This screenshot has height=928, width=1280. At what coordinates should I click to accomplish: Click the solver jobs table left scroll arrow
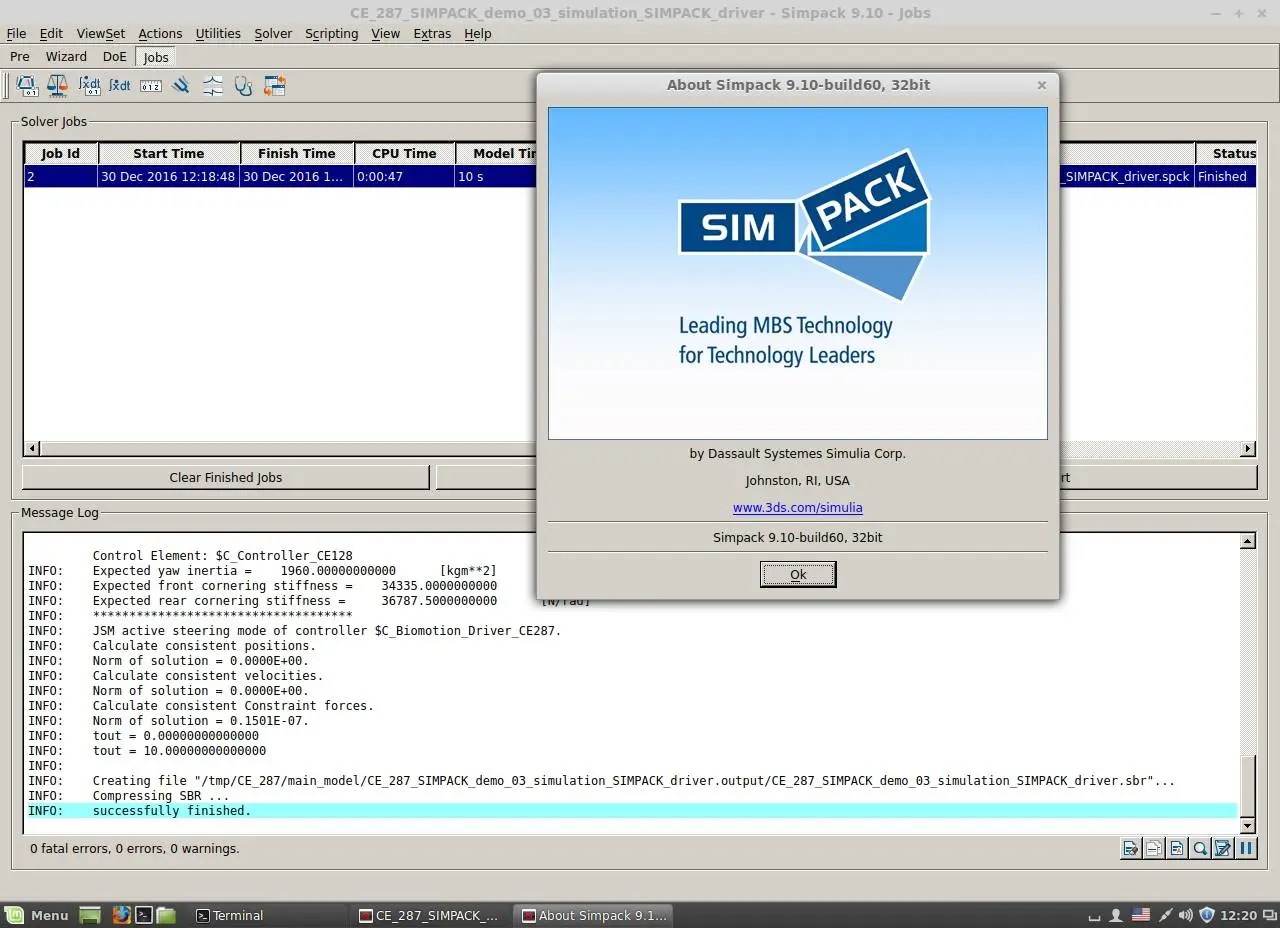(32, 449)
